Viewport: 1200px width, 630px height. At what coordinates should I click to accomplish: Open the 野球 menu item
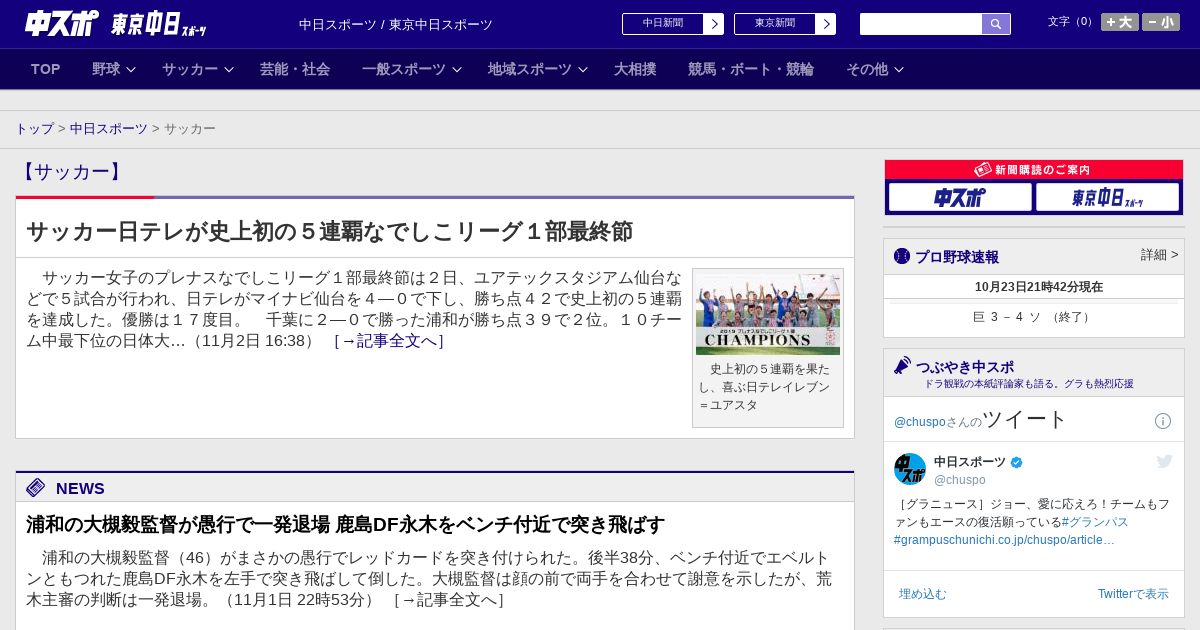click(106, 69)
